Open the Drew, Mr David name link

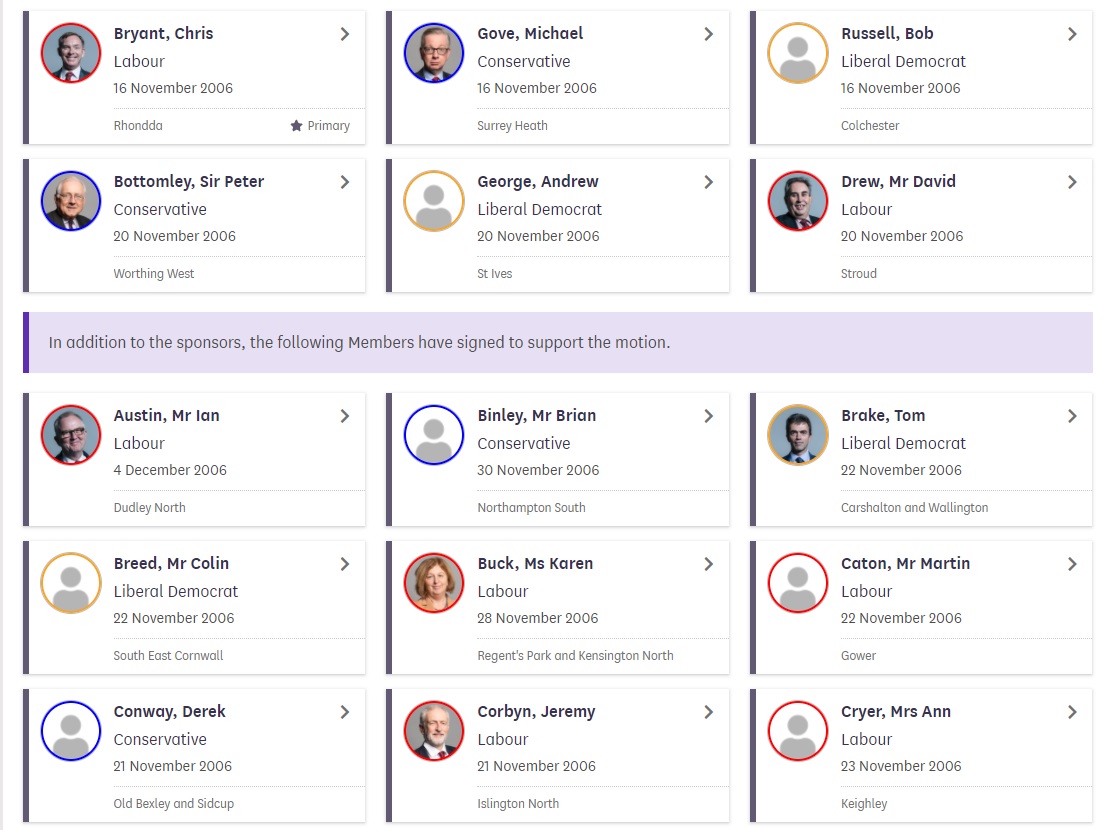point(898,182)
